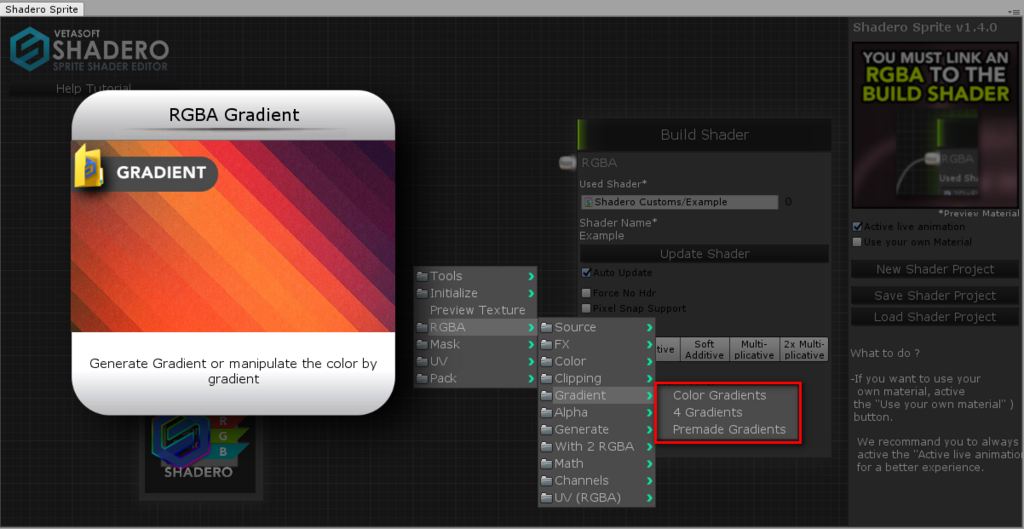Click the Shadero Customs/Example shader field
The width and height of the screenshot is (1024, 529).
pos(679,202)
